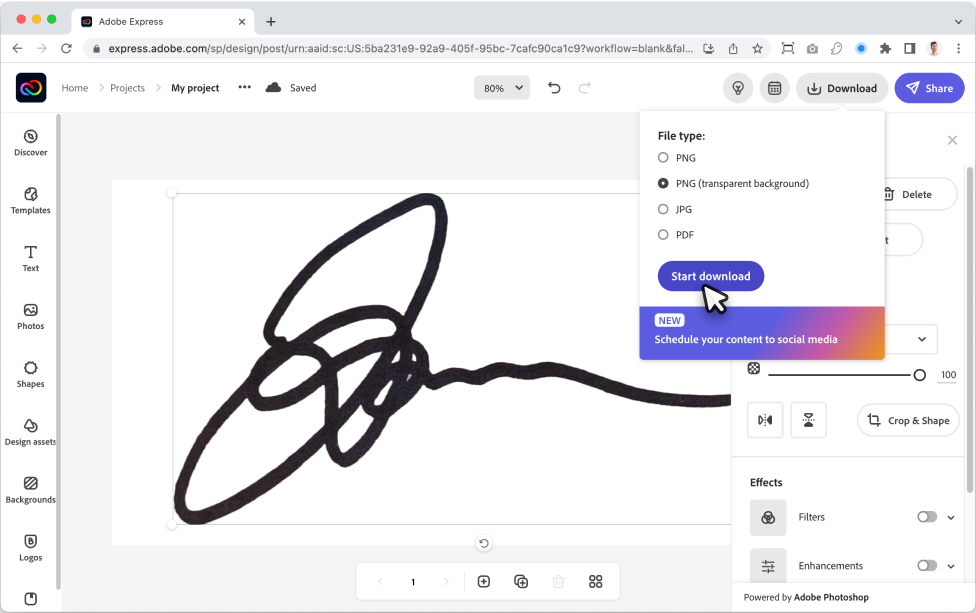This screenshot has width=976, height=613.
Task: Expand the Enhancements options chevron
Action: 951,566
